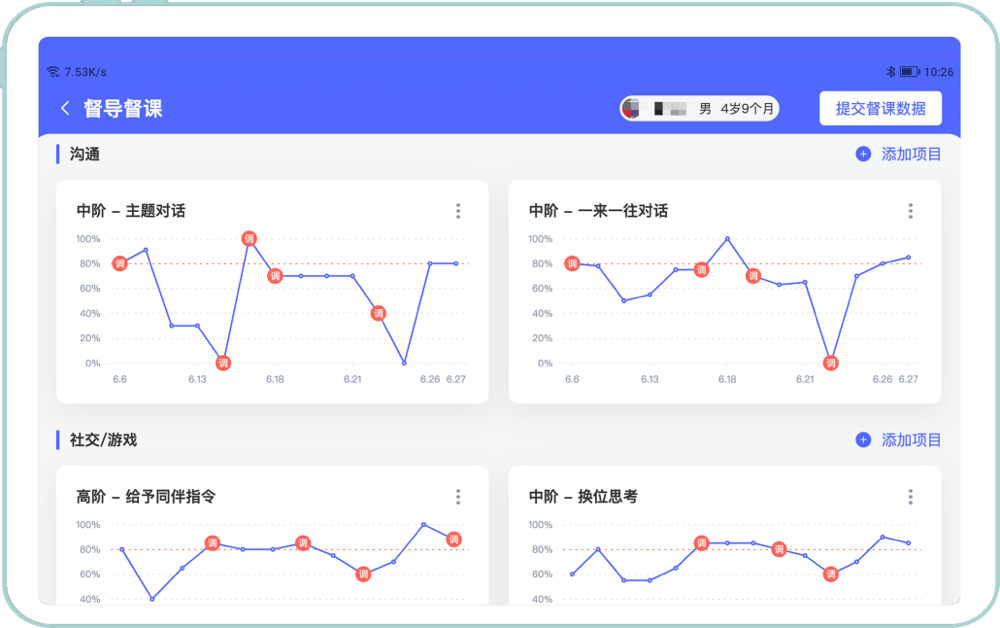Tap the 调 marker at 60% in 换位思考 chart
This screenshot has width=1000, height=628.
click(x=830, y=574)
